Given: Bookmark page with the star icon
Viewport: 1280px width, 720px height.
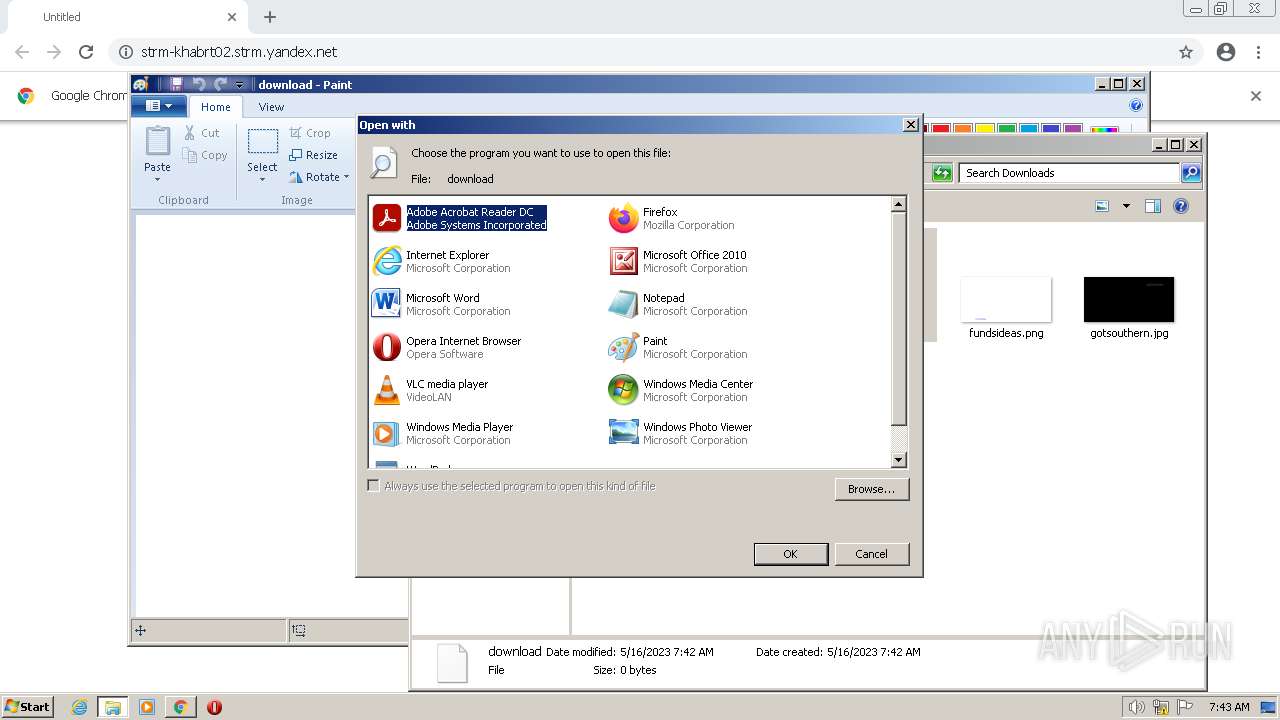Looking at the screenshot, I should (x=1186, y=52).
